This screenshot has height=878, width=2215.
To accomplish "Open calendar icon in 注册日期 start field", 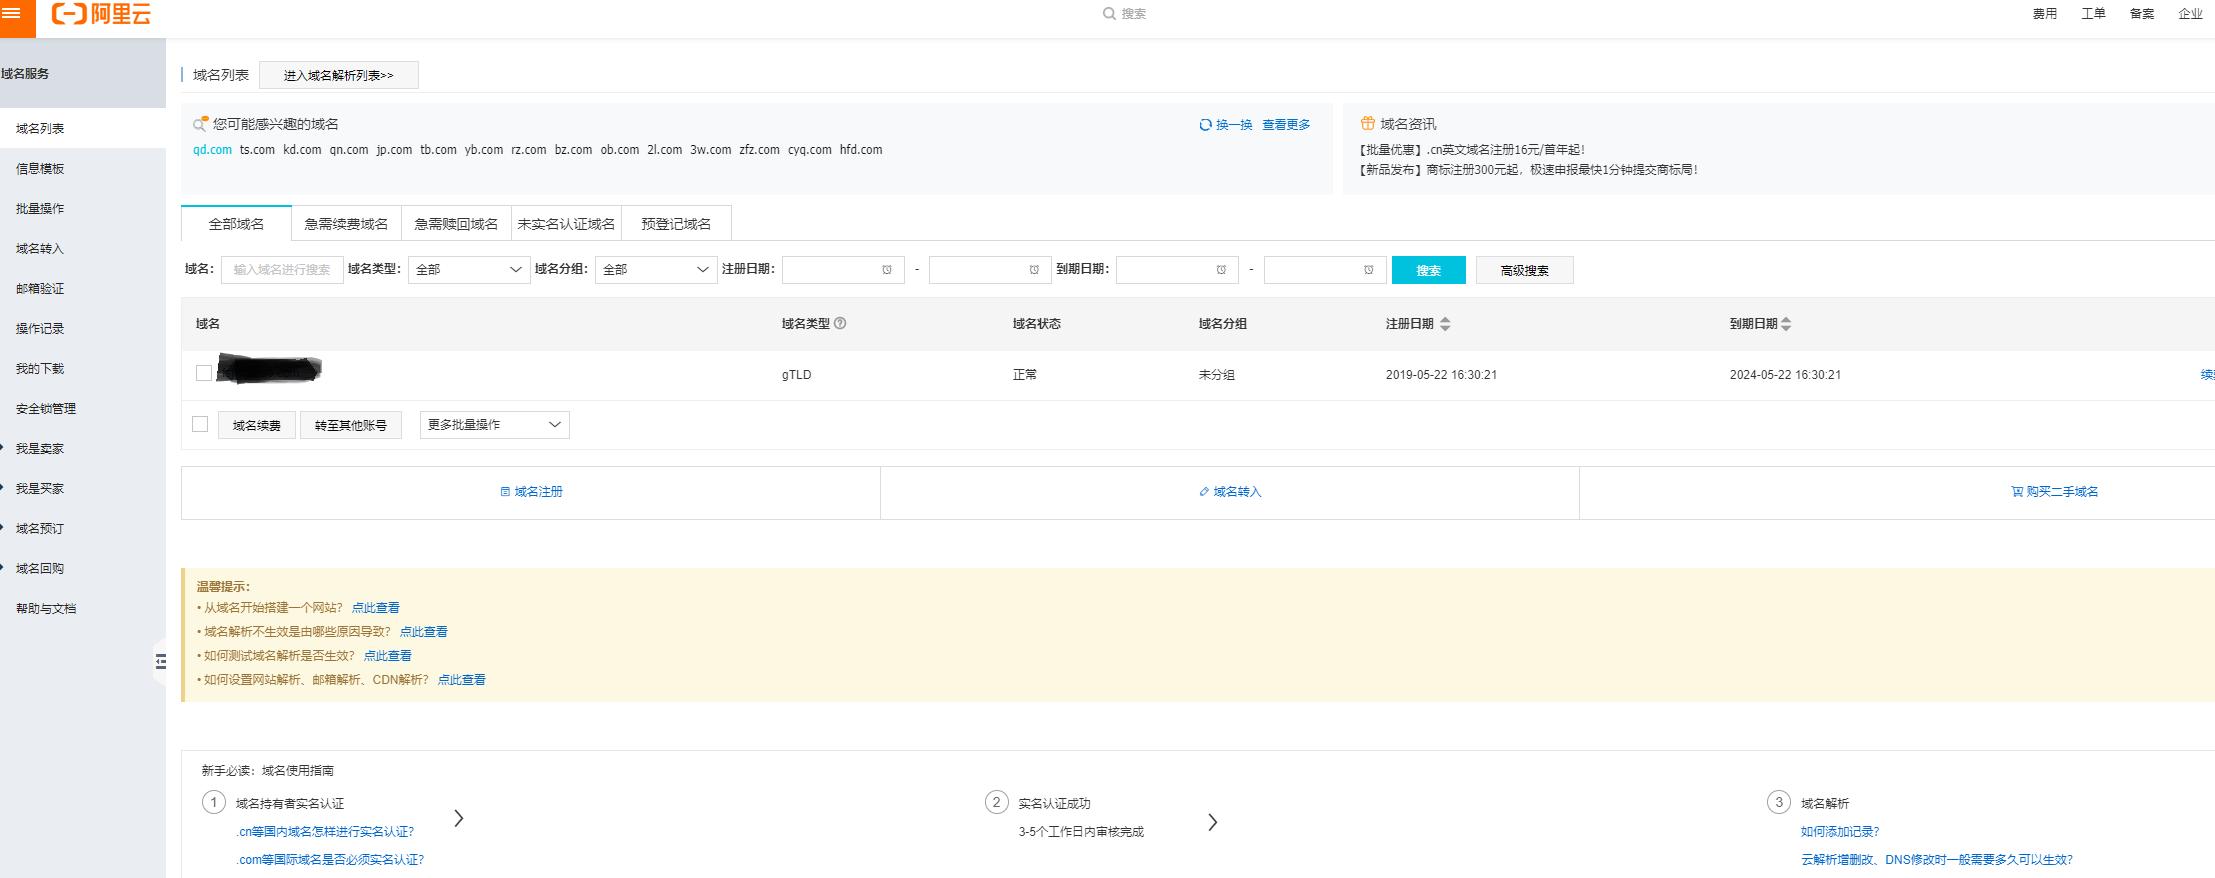I will coord(887,270).
